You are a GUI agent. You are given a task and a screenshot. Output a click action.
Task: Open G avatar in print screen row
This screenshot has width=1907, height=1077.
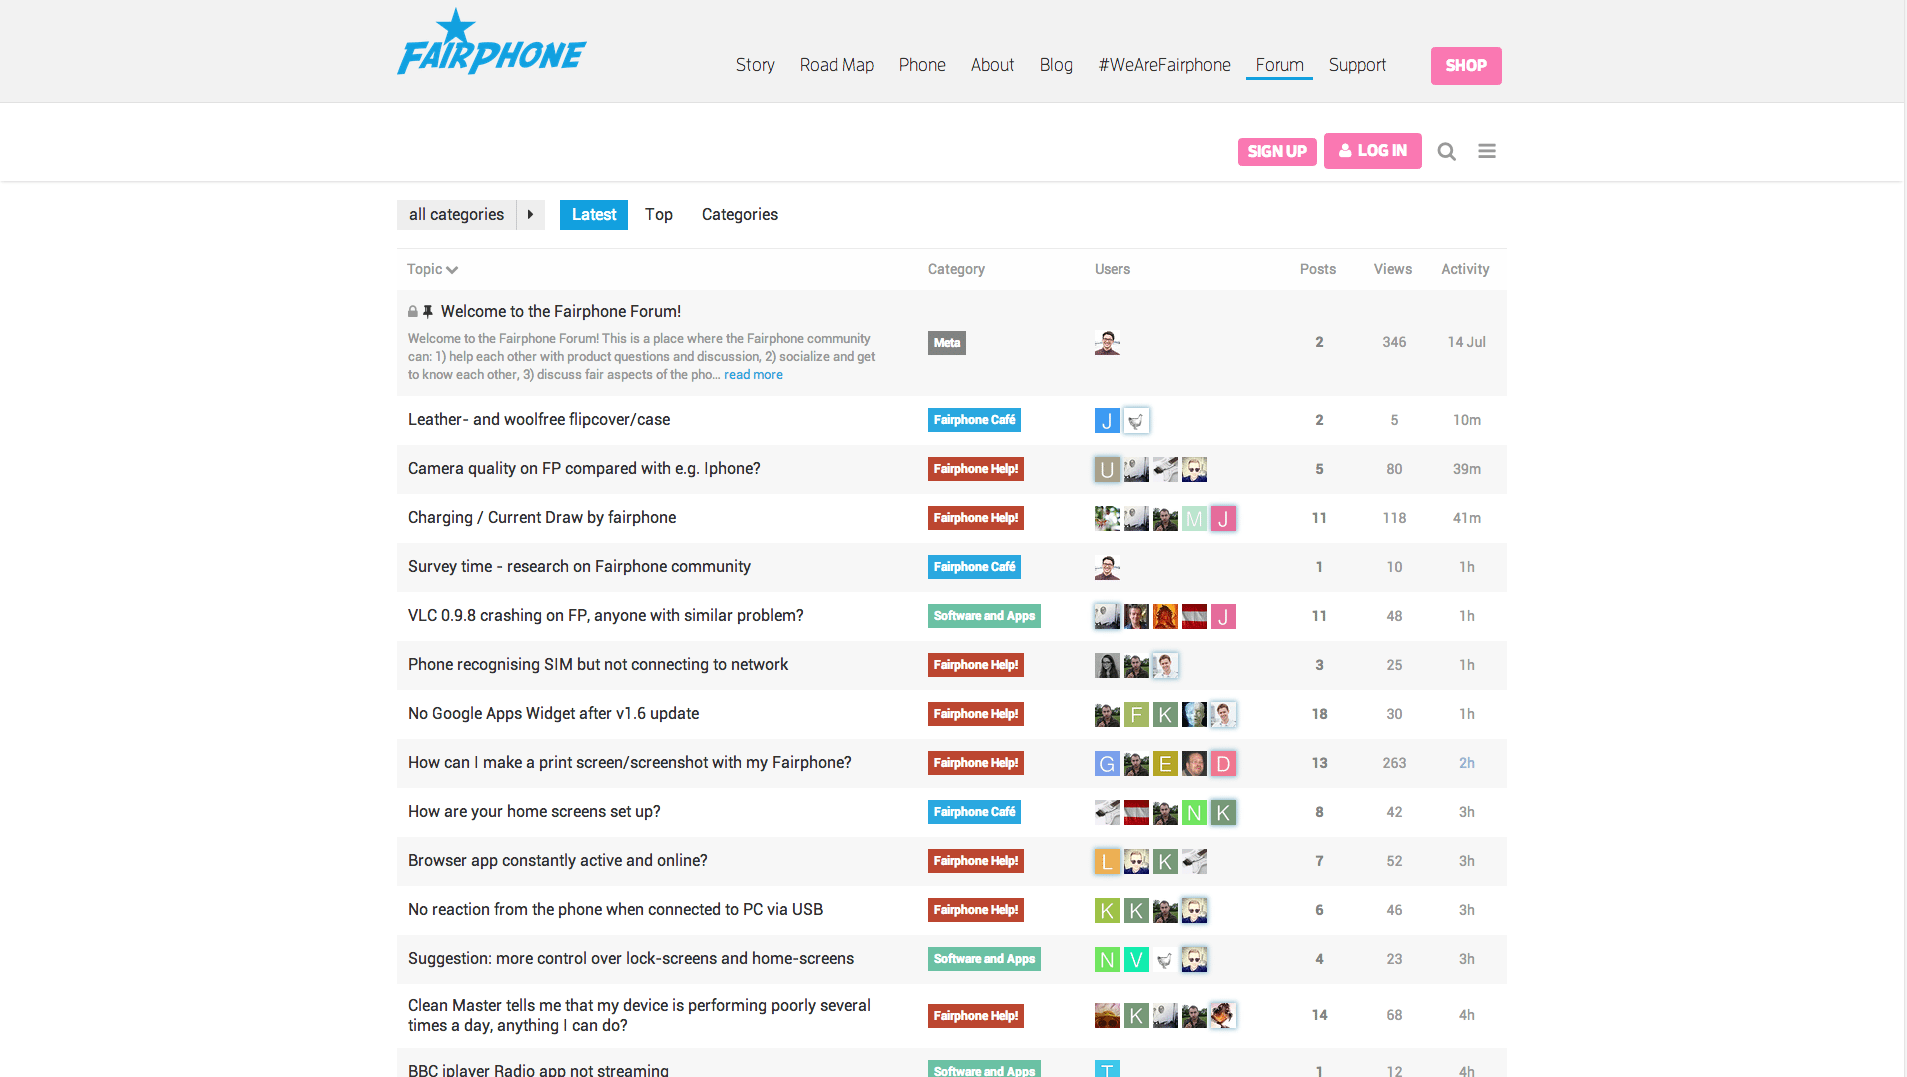(1107, 764)
